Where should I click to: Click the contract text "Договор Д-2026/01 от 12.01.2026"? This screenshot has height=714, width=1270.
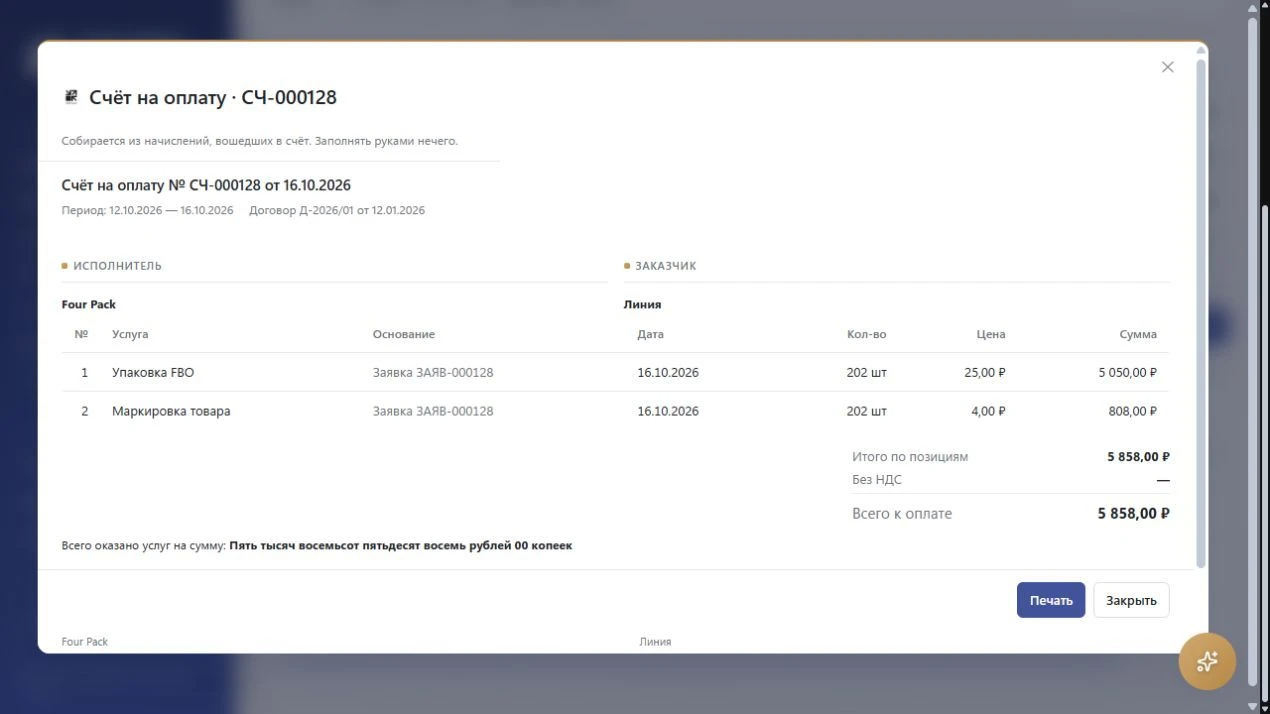[337, 210]
